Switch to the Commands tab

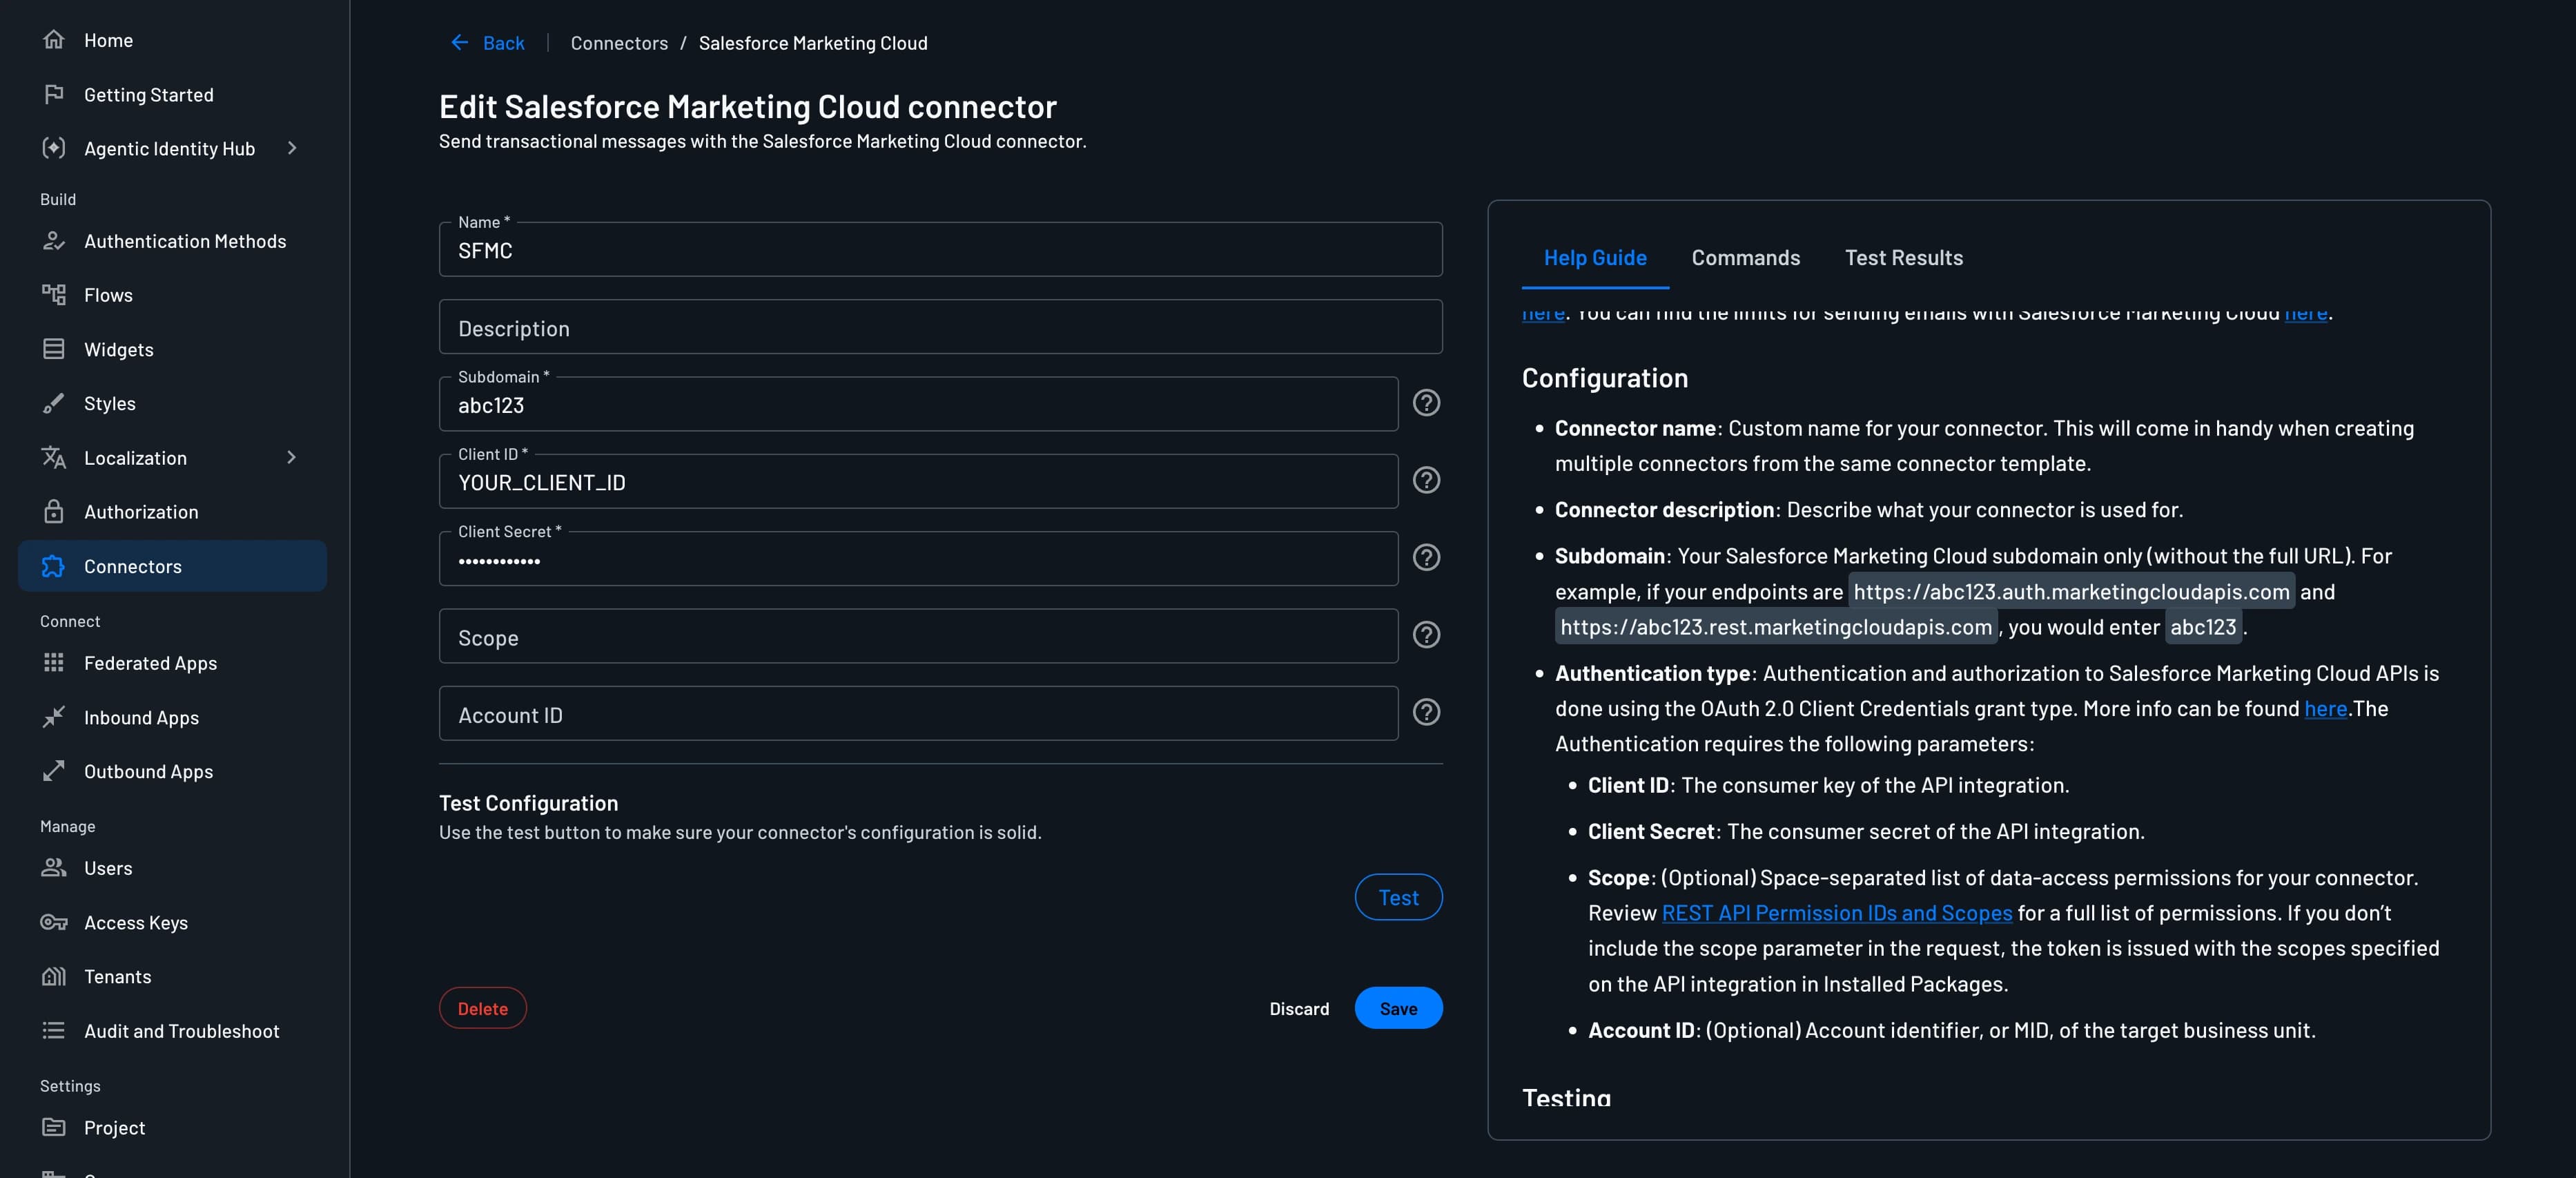[1745, 257]
